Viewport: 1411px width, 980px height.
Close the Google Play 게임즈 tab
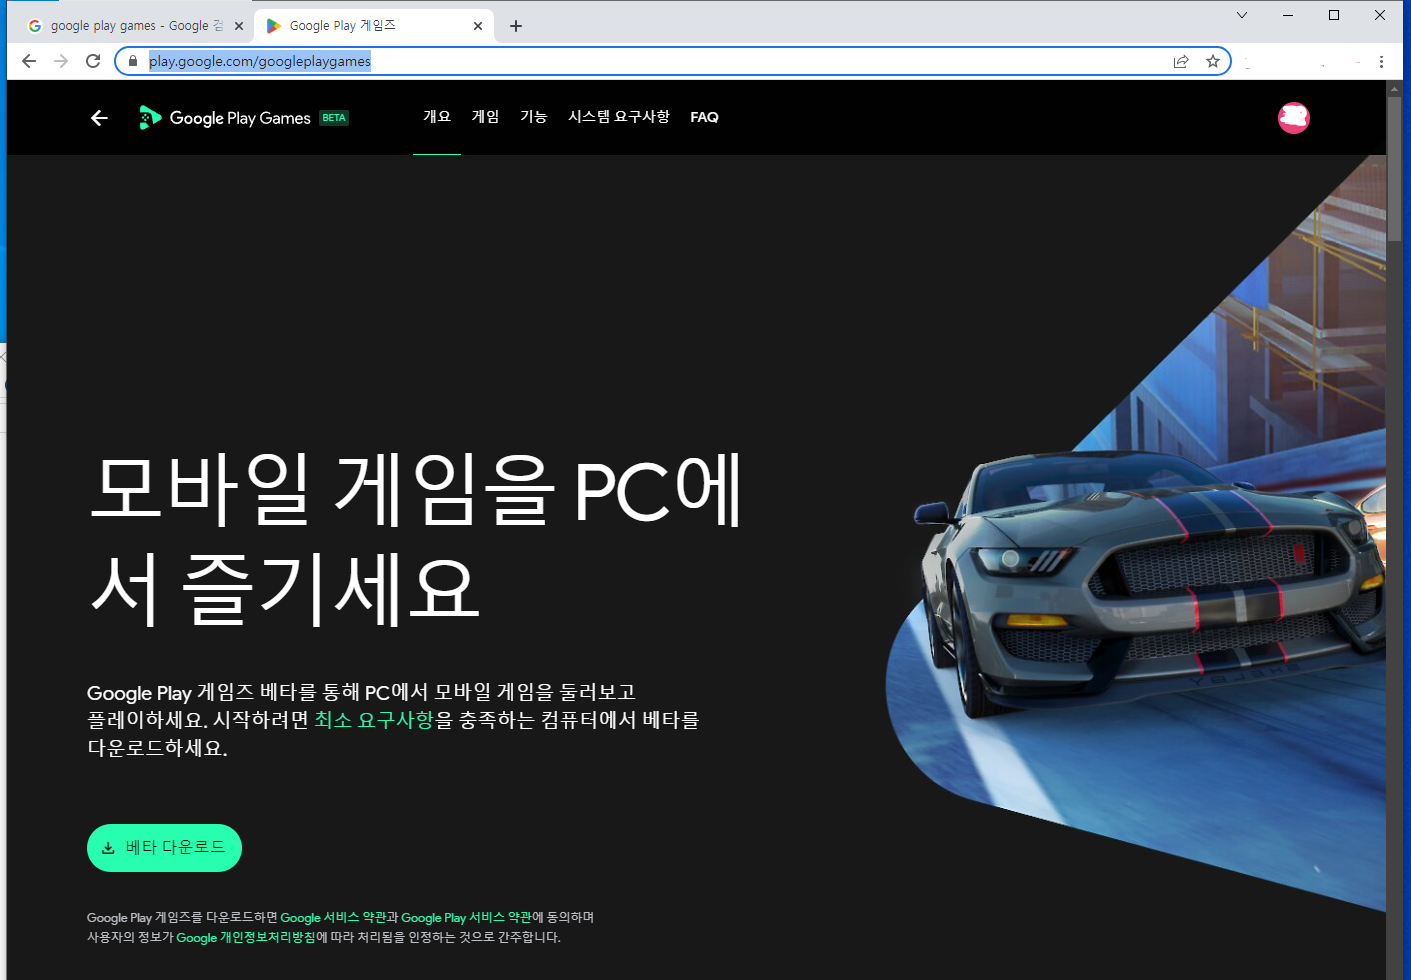pyautogui.click(x=478, y=26)
